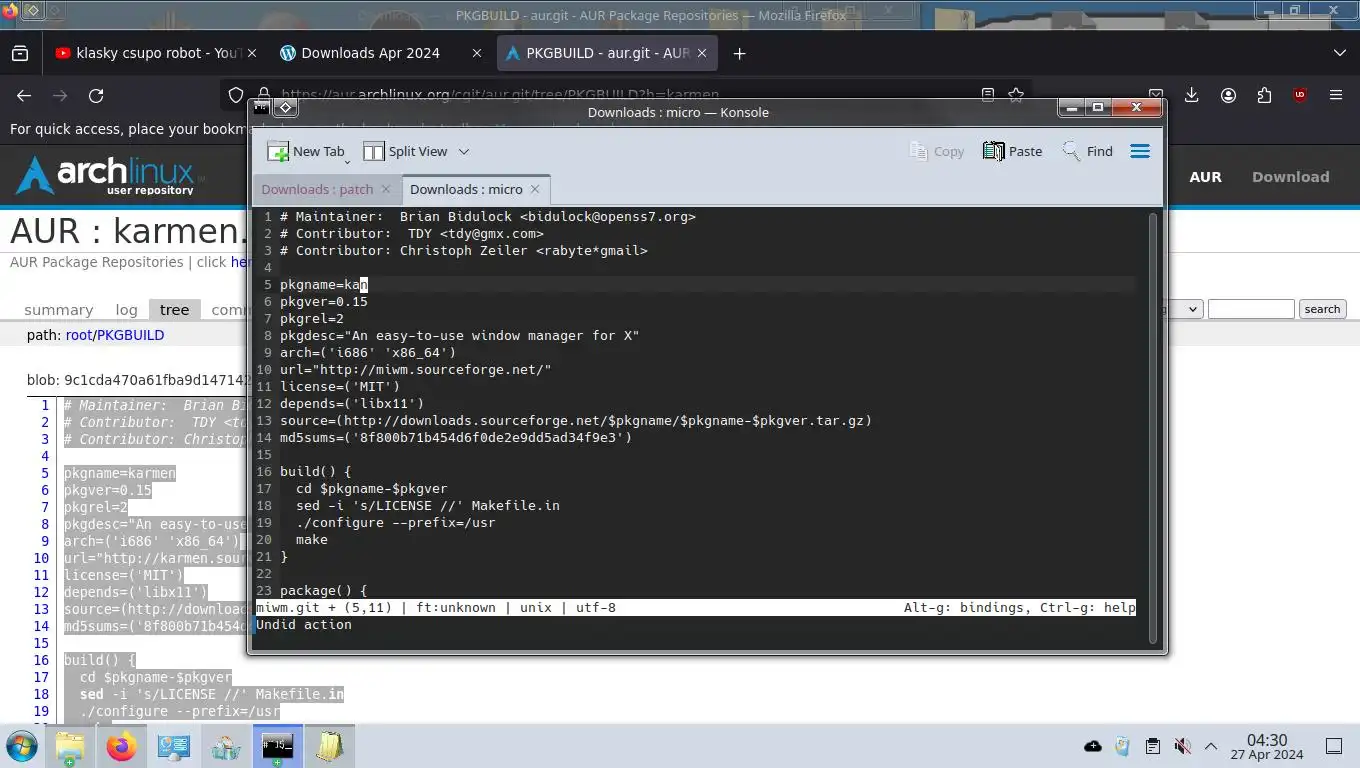Open a new Firefox tab with plus
This screenshot has height=768, width=1360.
point(740,53)
